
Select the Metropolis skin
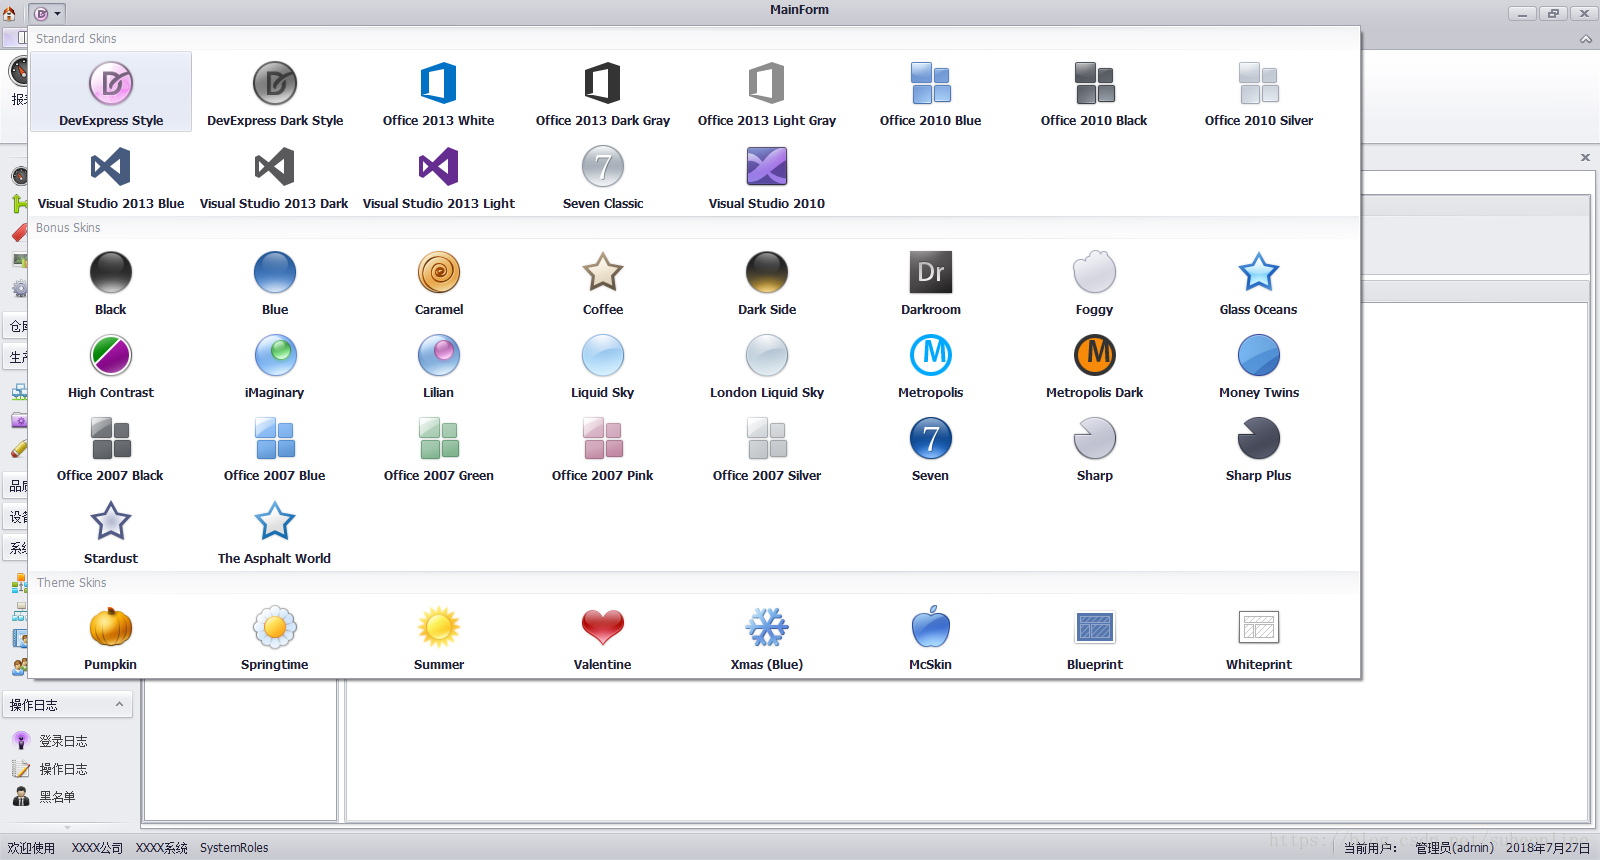(931, 364)
